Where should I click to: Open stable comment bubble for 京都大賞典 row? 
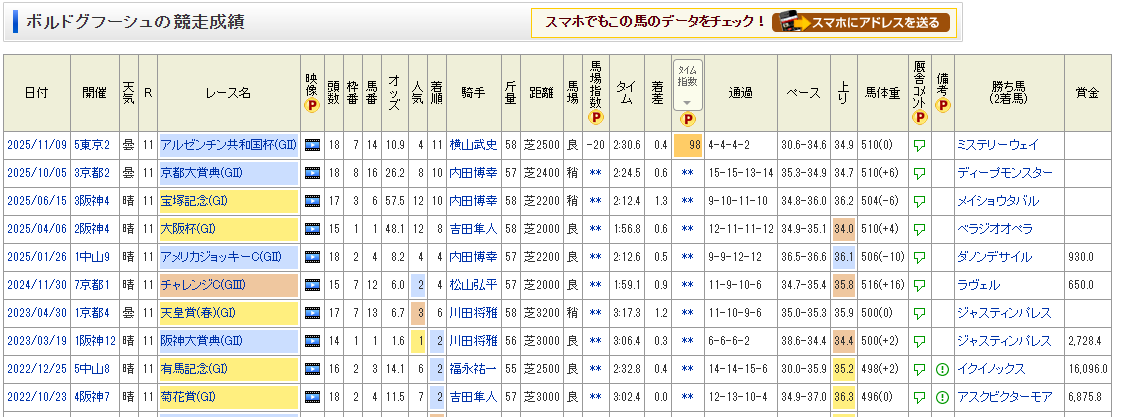tap(918, 173)
